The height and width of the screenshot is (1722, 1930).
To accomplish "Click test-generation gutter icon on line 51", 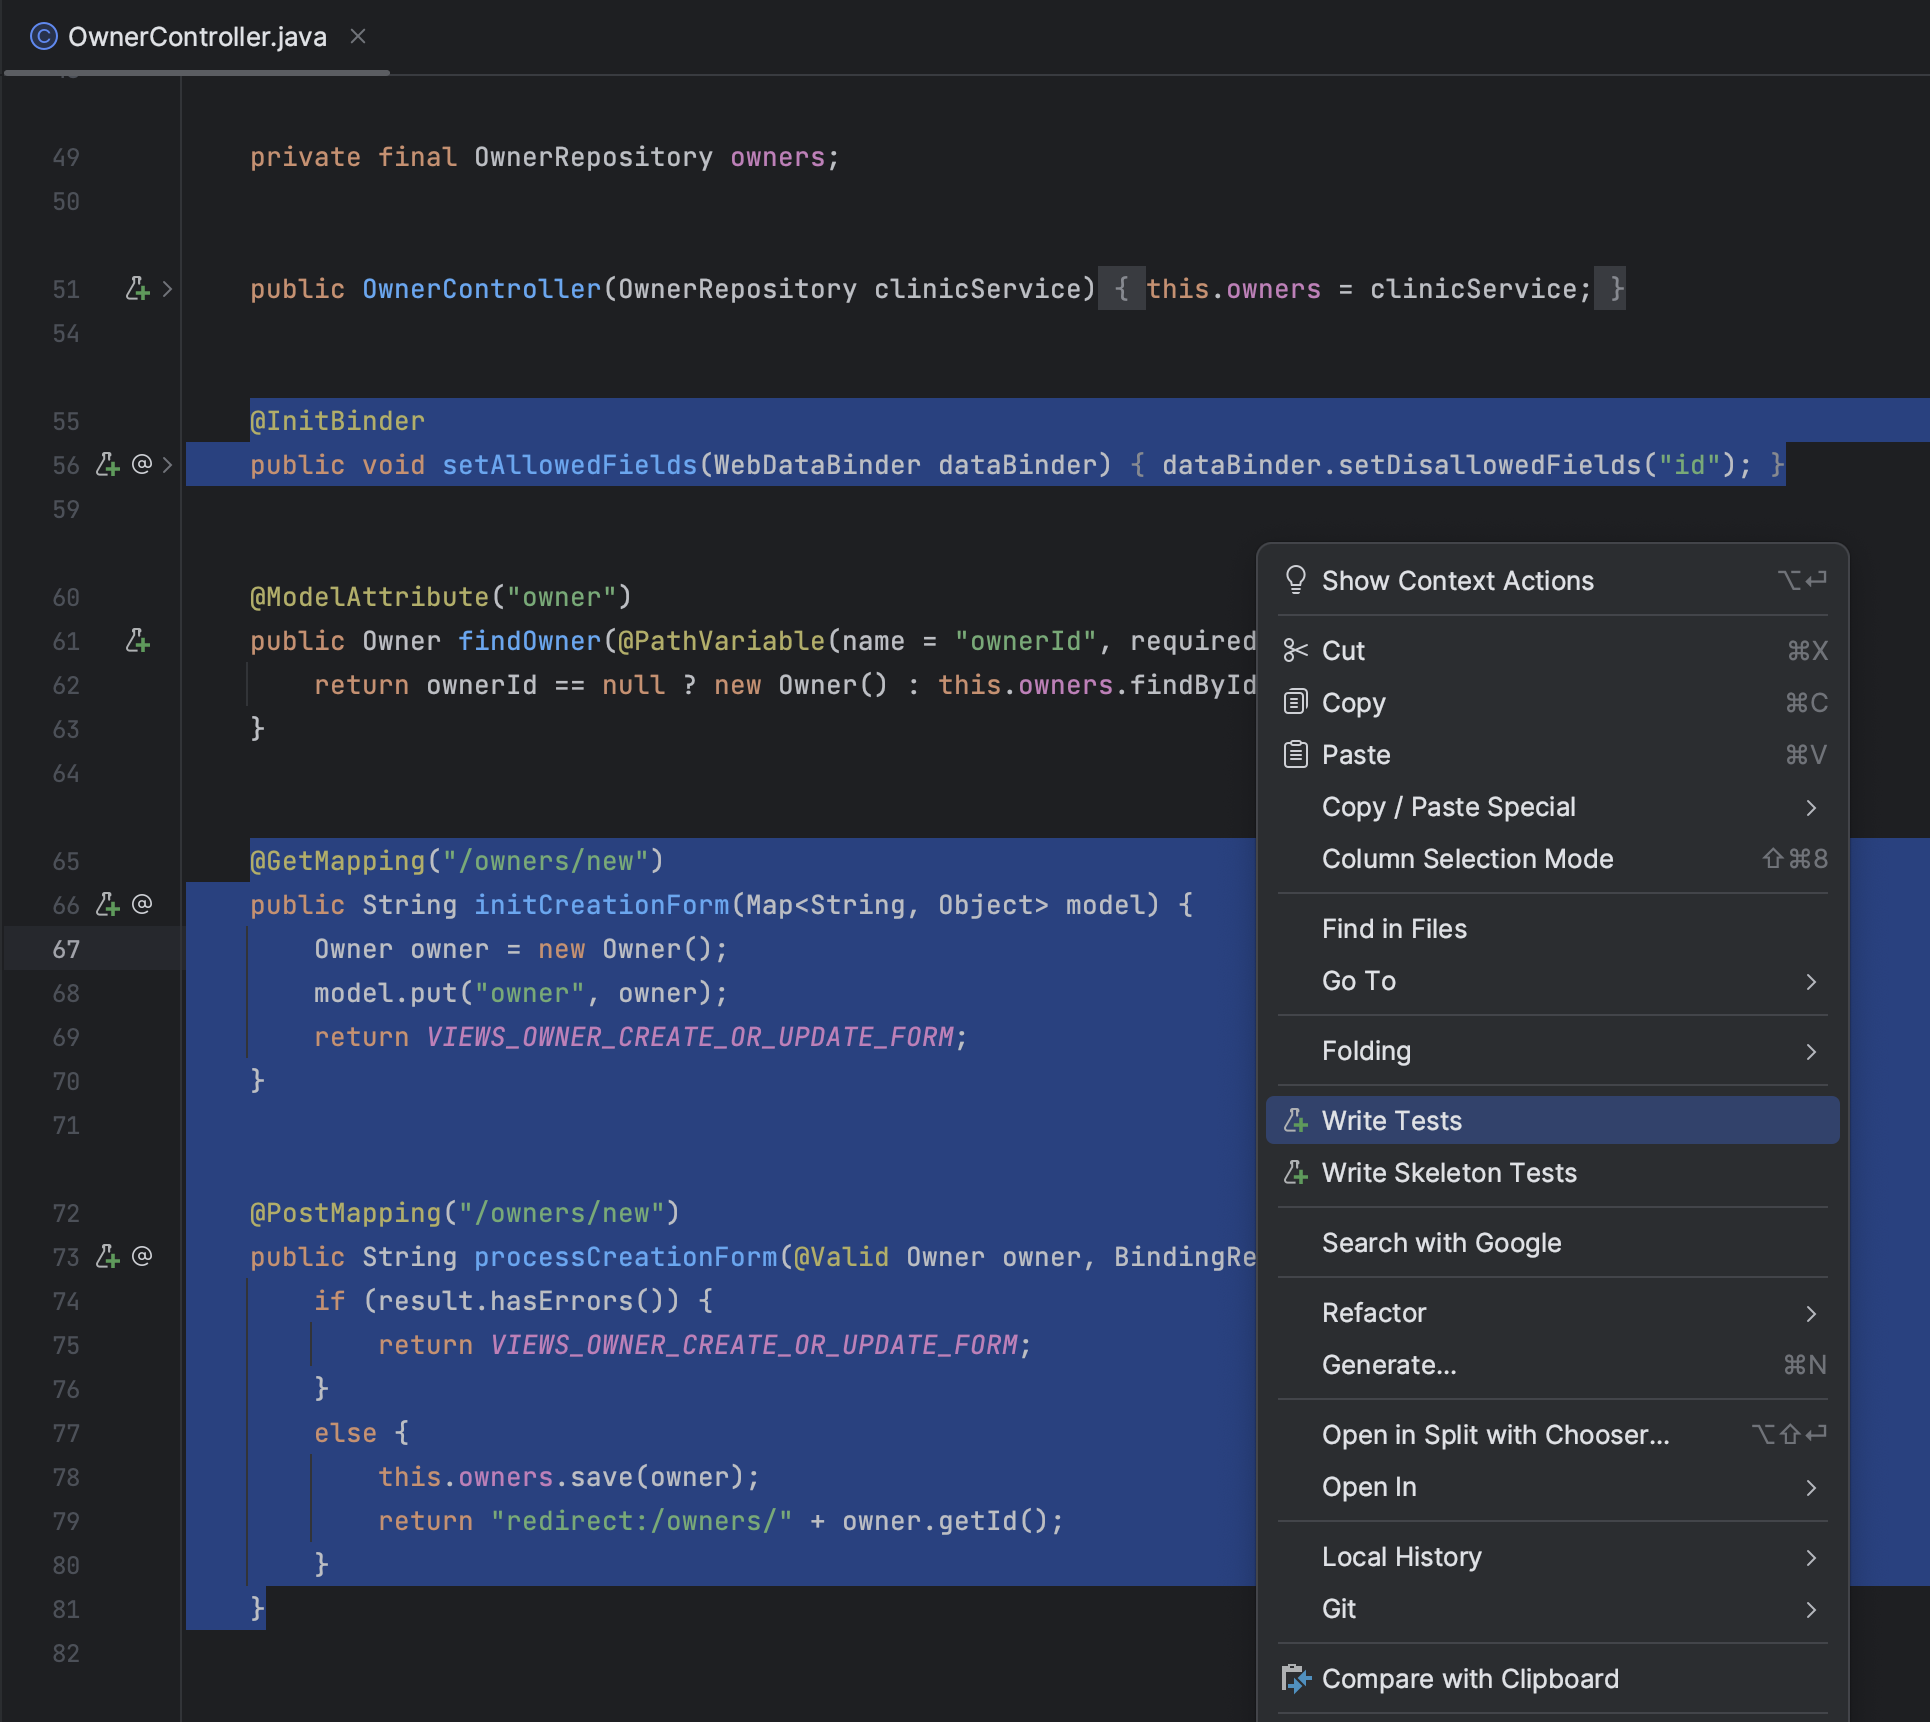I will [x=138, y=289].
